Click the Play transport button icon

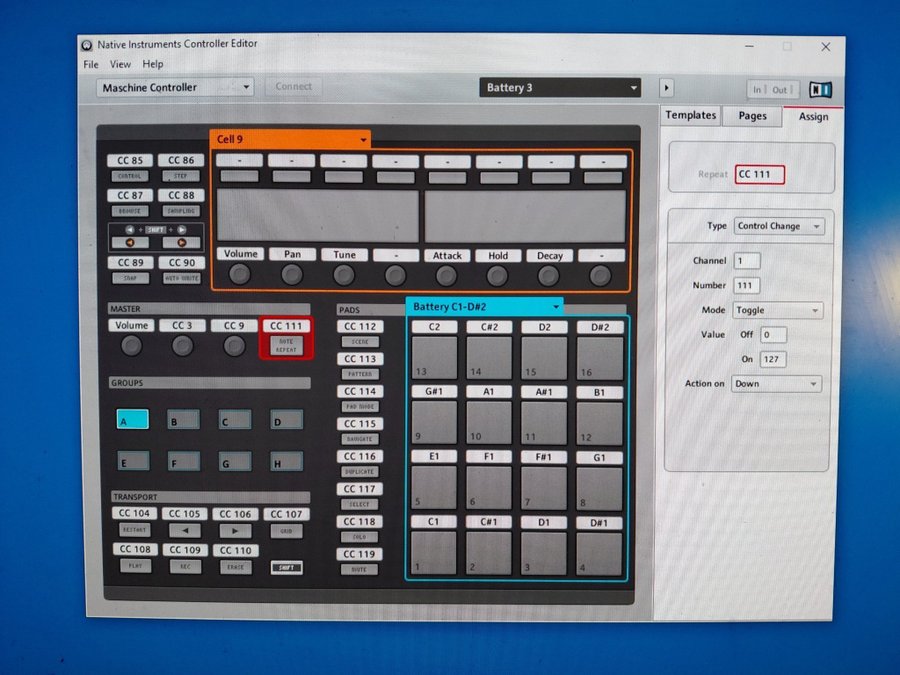134,566
